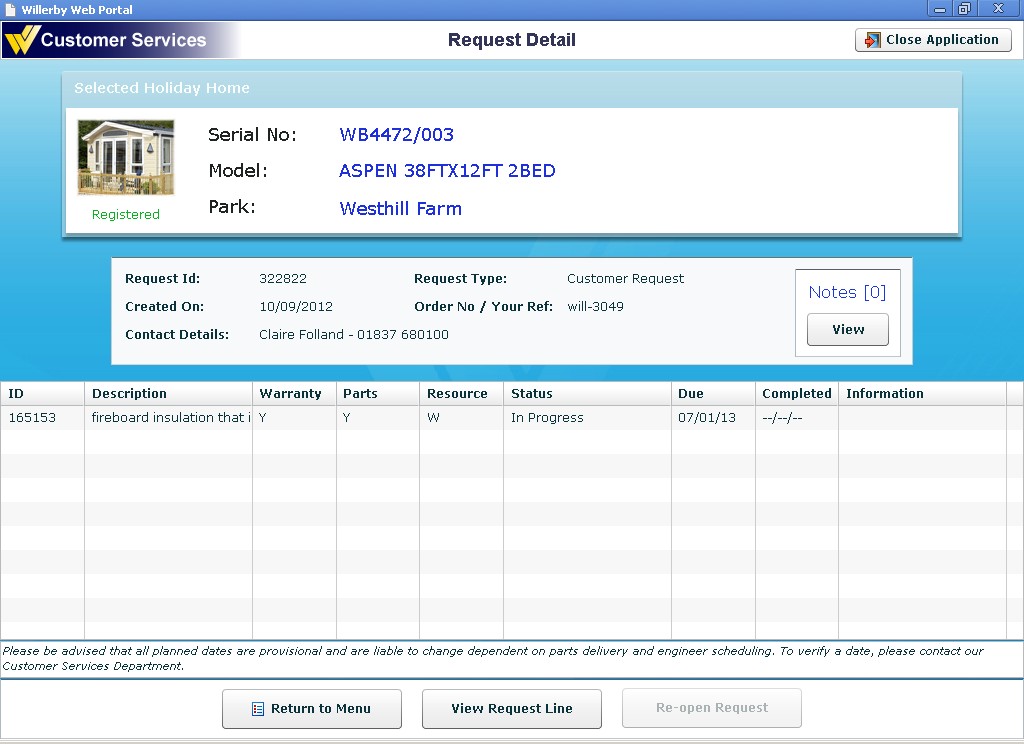Image resolution: width=1024 pixels, height=744 pixels.
Task: Sort by the ID column header
Action: point(42,394)
